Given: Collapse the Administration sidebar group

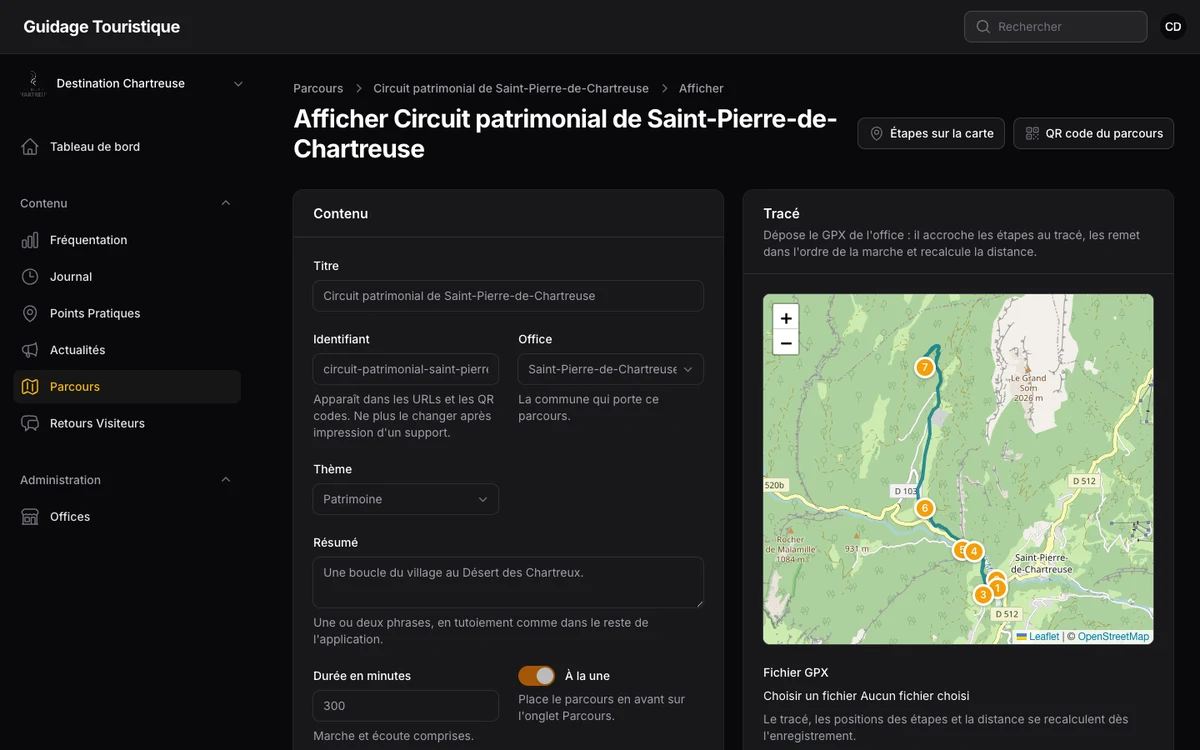Looking at the screenshot, I should click(x=226, y=480).
